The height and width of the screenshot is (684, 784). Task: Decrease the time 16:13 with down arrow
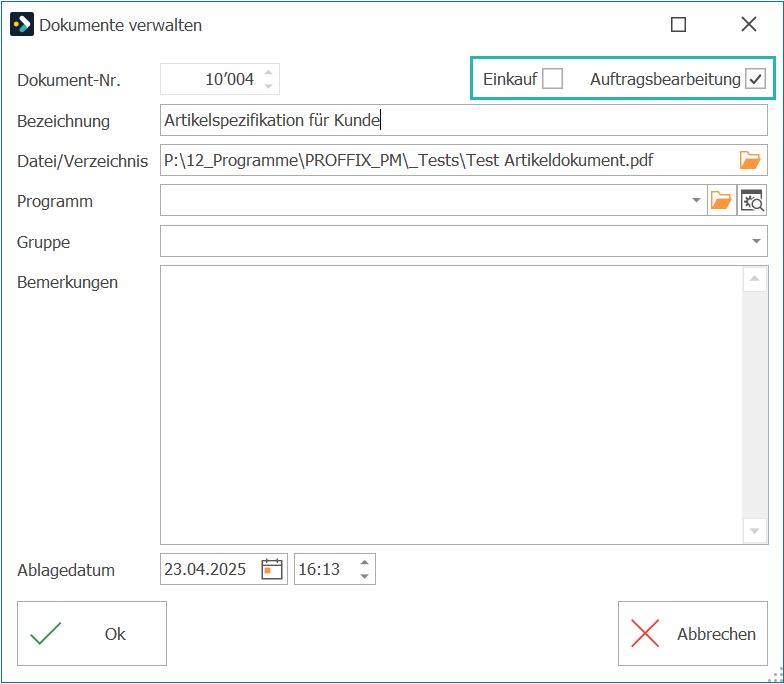click(x=364, y=576)
